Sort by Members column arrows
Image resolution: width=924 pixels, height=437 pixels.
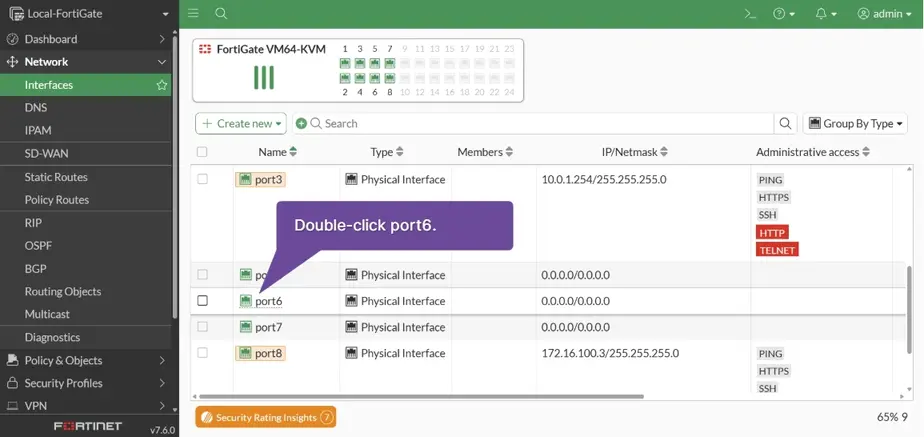(x=509, y=152)
